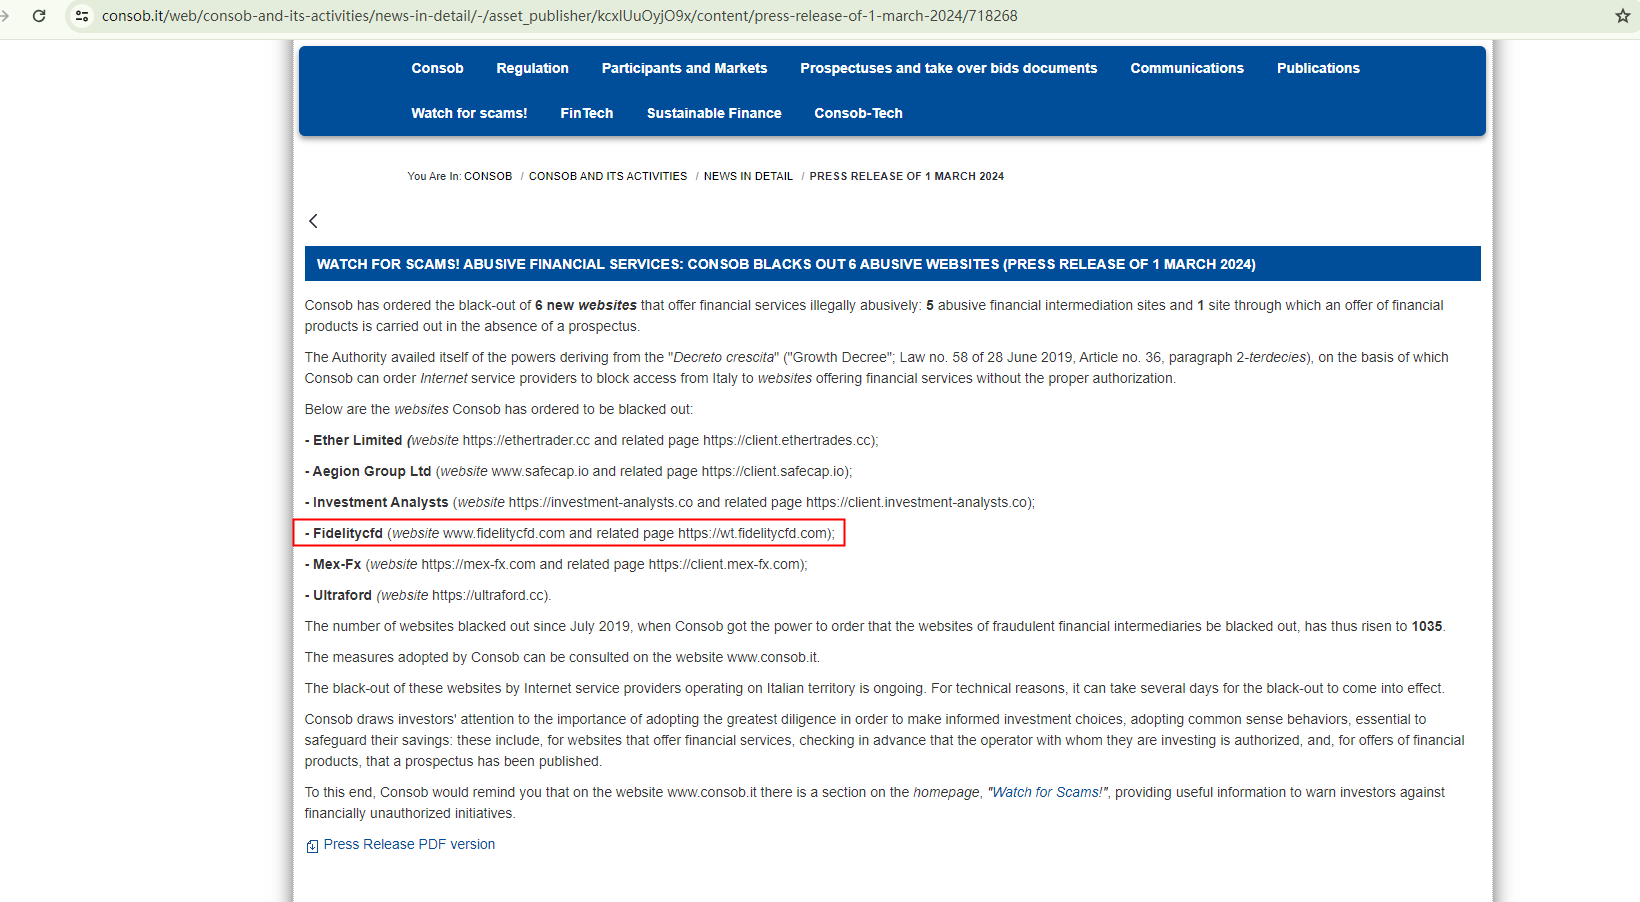Download the Press Release PDF version
Viewport: 1640px width, 902px height.
pyautogui.click(x=409, y=844)
